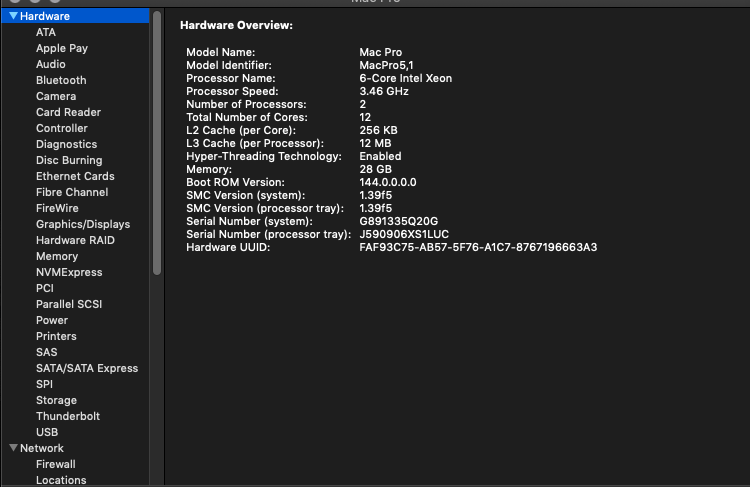Show Bluetooth hardware information
This screenshot has width=750, height=487.
click(61, 80)
